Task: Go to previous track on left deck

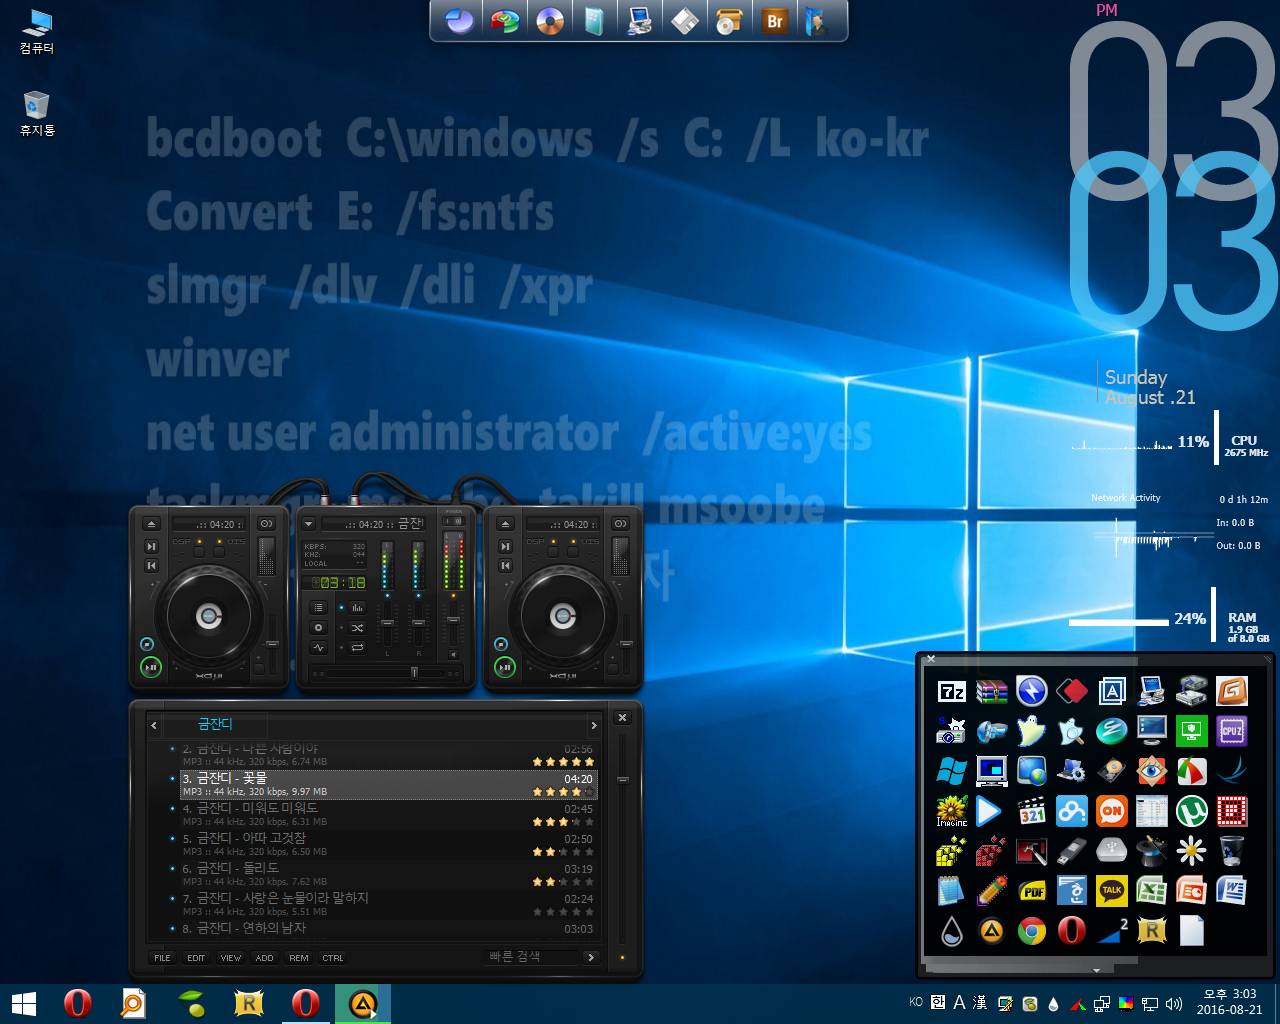Action: click(x=151, y=565)
